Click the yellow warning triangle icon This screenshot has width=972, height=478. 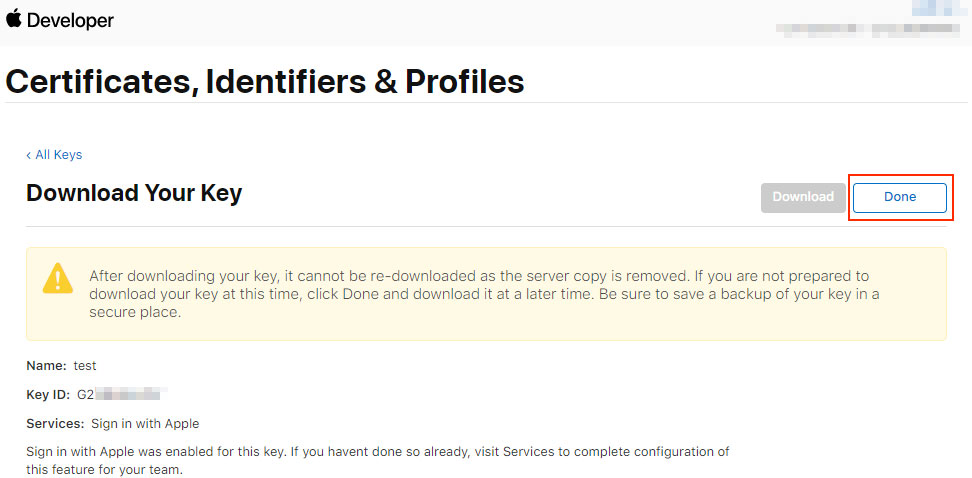pos(58,278)
